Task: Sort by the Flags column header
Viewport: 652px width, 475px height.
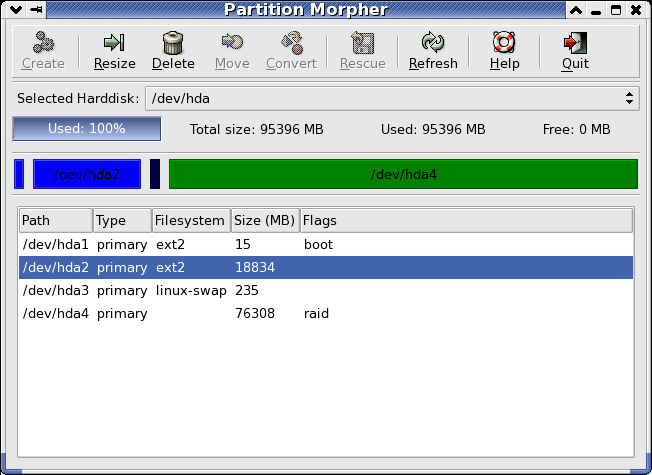Action: tap(467, 220)
